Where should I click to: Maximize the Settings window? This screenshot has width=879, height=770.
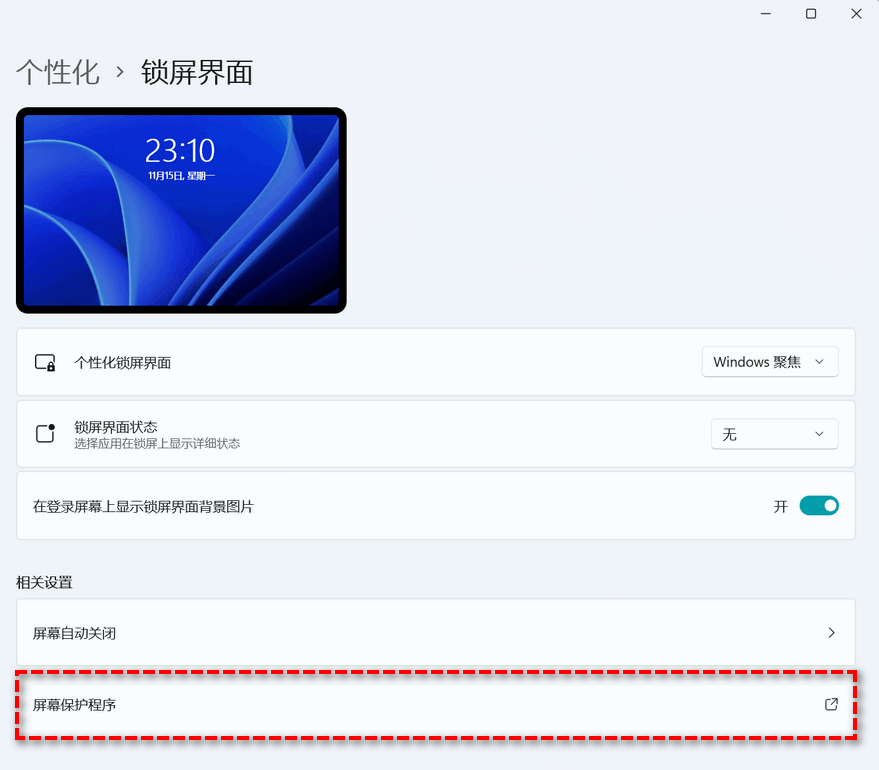click(810, 14)
